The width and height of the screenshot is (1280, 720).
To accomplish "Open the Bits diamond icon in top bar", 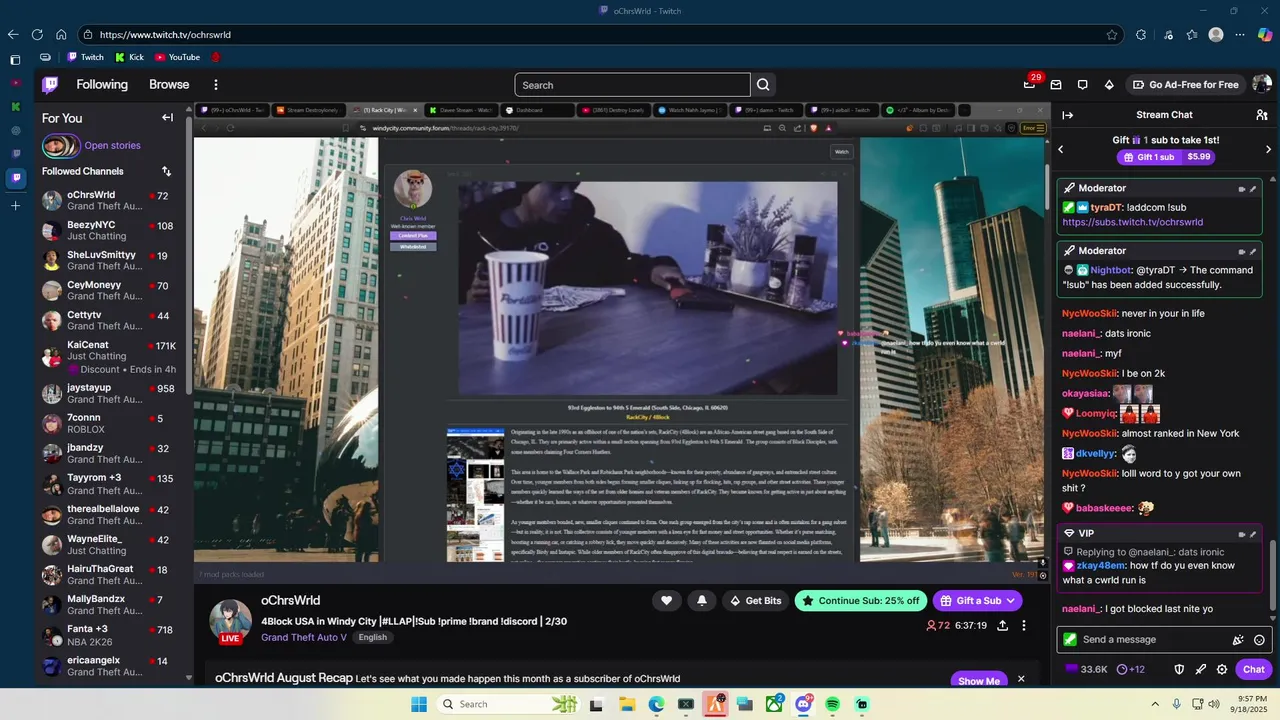I will pyautogui.click(x=1108, y=85).
